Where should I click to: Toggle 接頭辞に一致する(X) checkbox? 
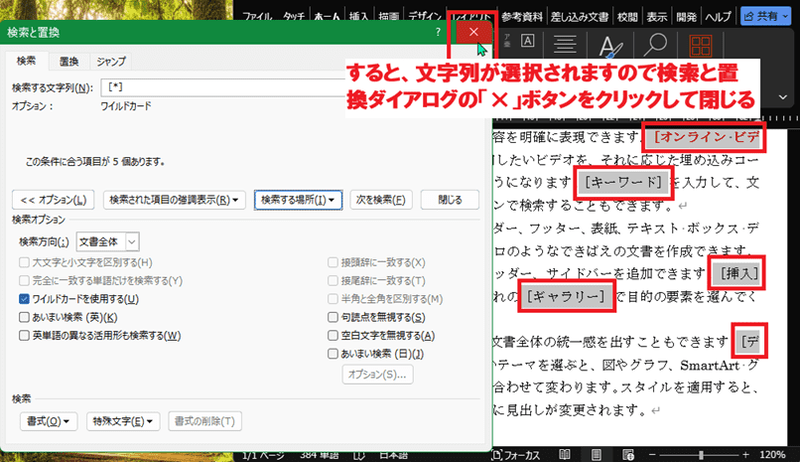pyautogui.click(x=333, y=263)
